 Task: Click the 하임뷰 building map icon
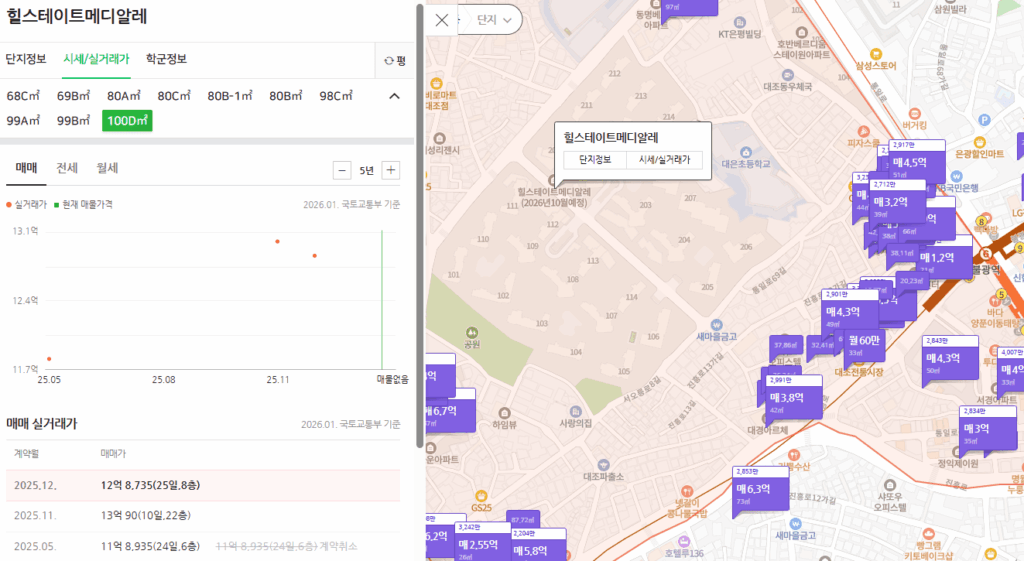[504, 413]
